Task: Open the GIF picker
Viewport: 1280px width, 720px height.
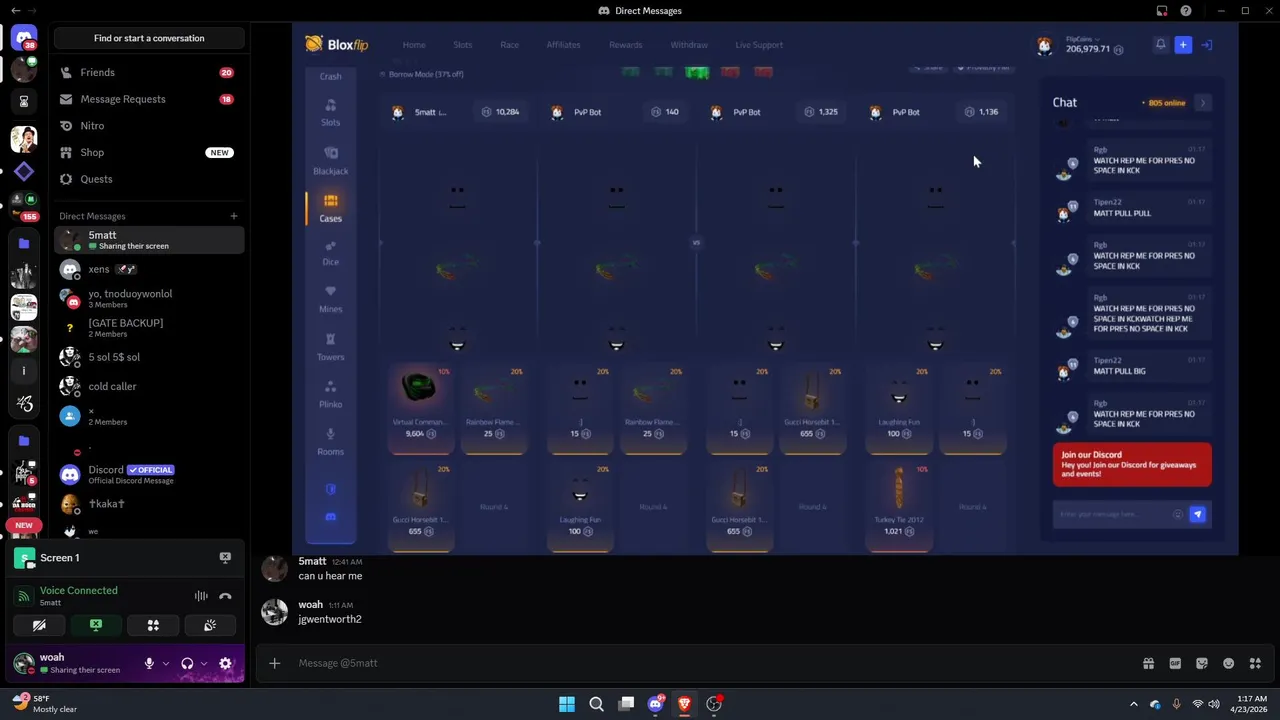Action: click(1175, 663)
